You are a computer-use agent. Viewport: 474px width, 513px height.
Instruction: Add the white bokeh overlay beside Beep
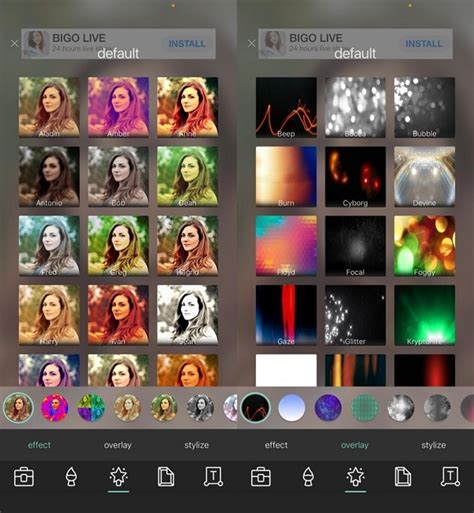355,107
